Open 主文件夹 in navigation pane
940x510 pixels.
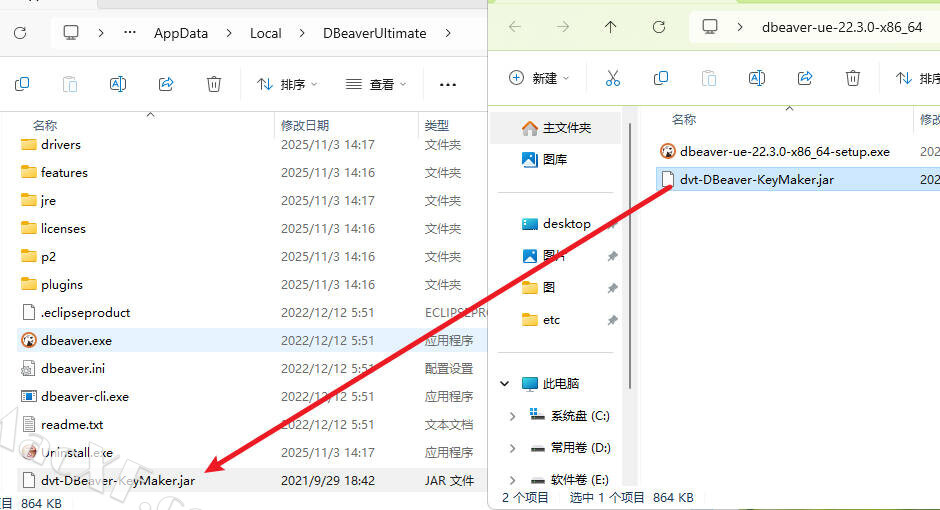point(566,128)
